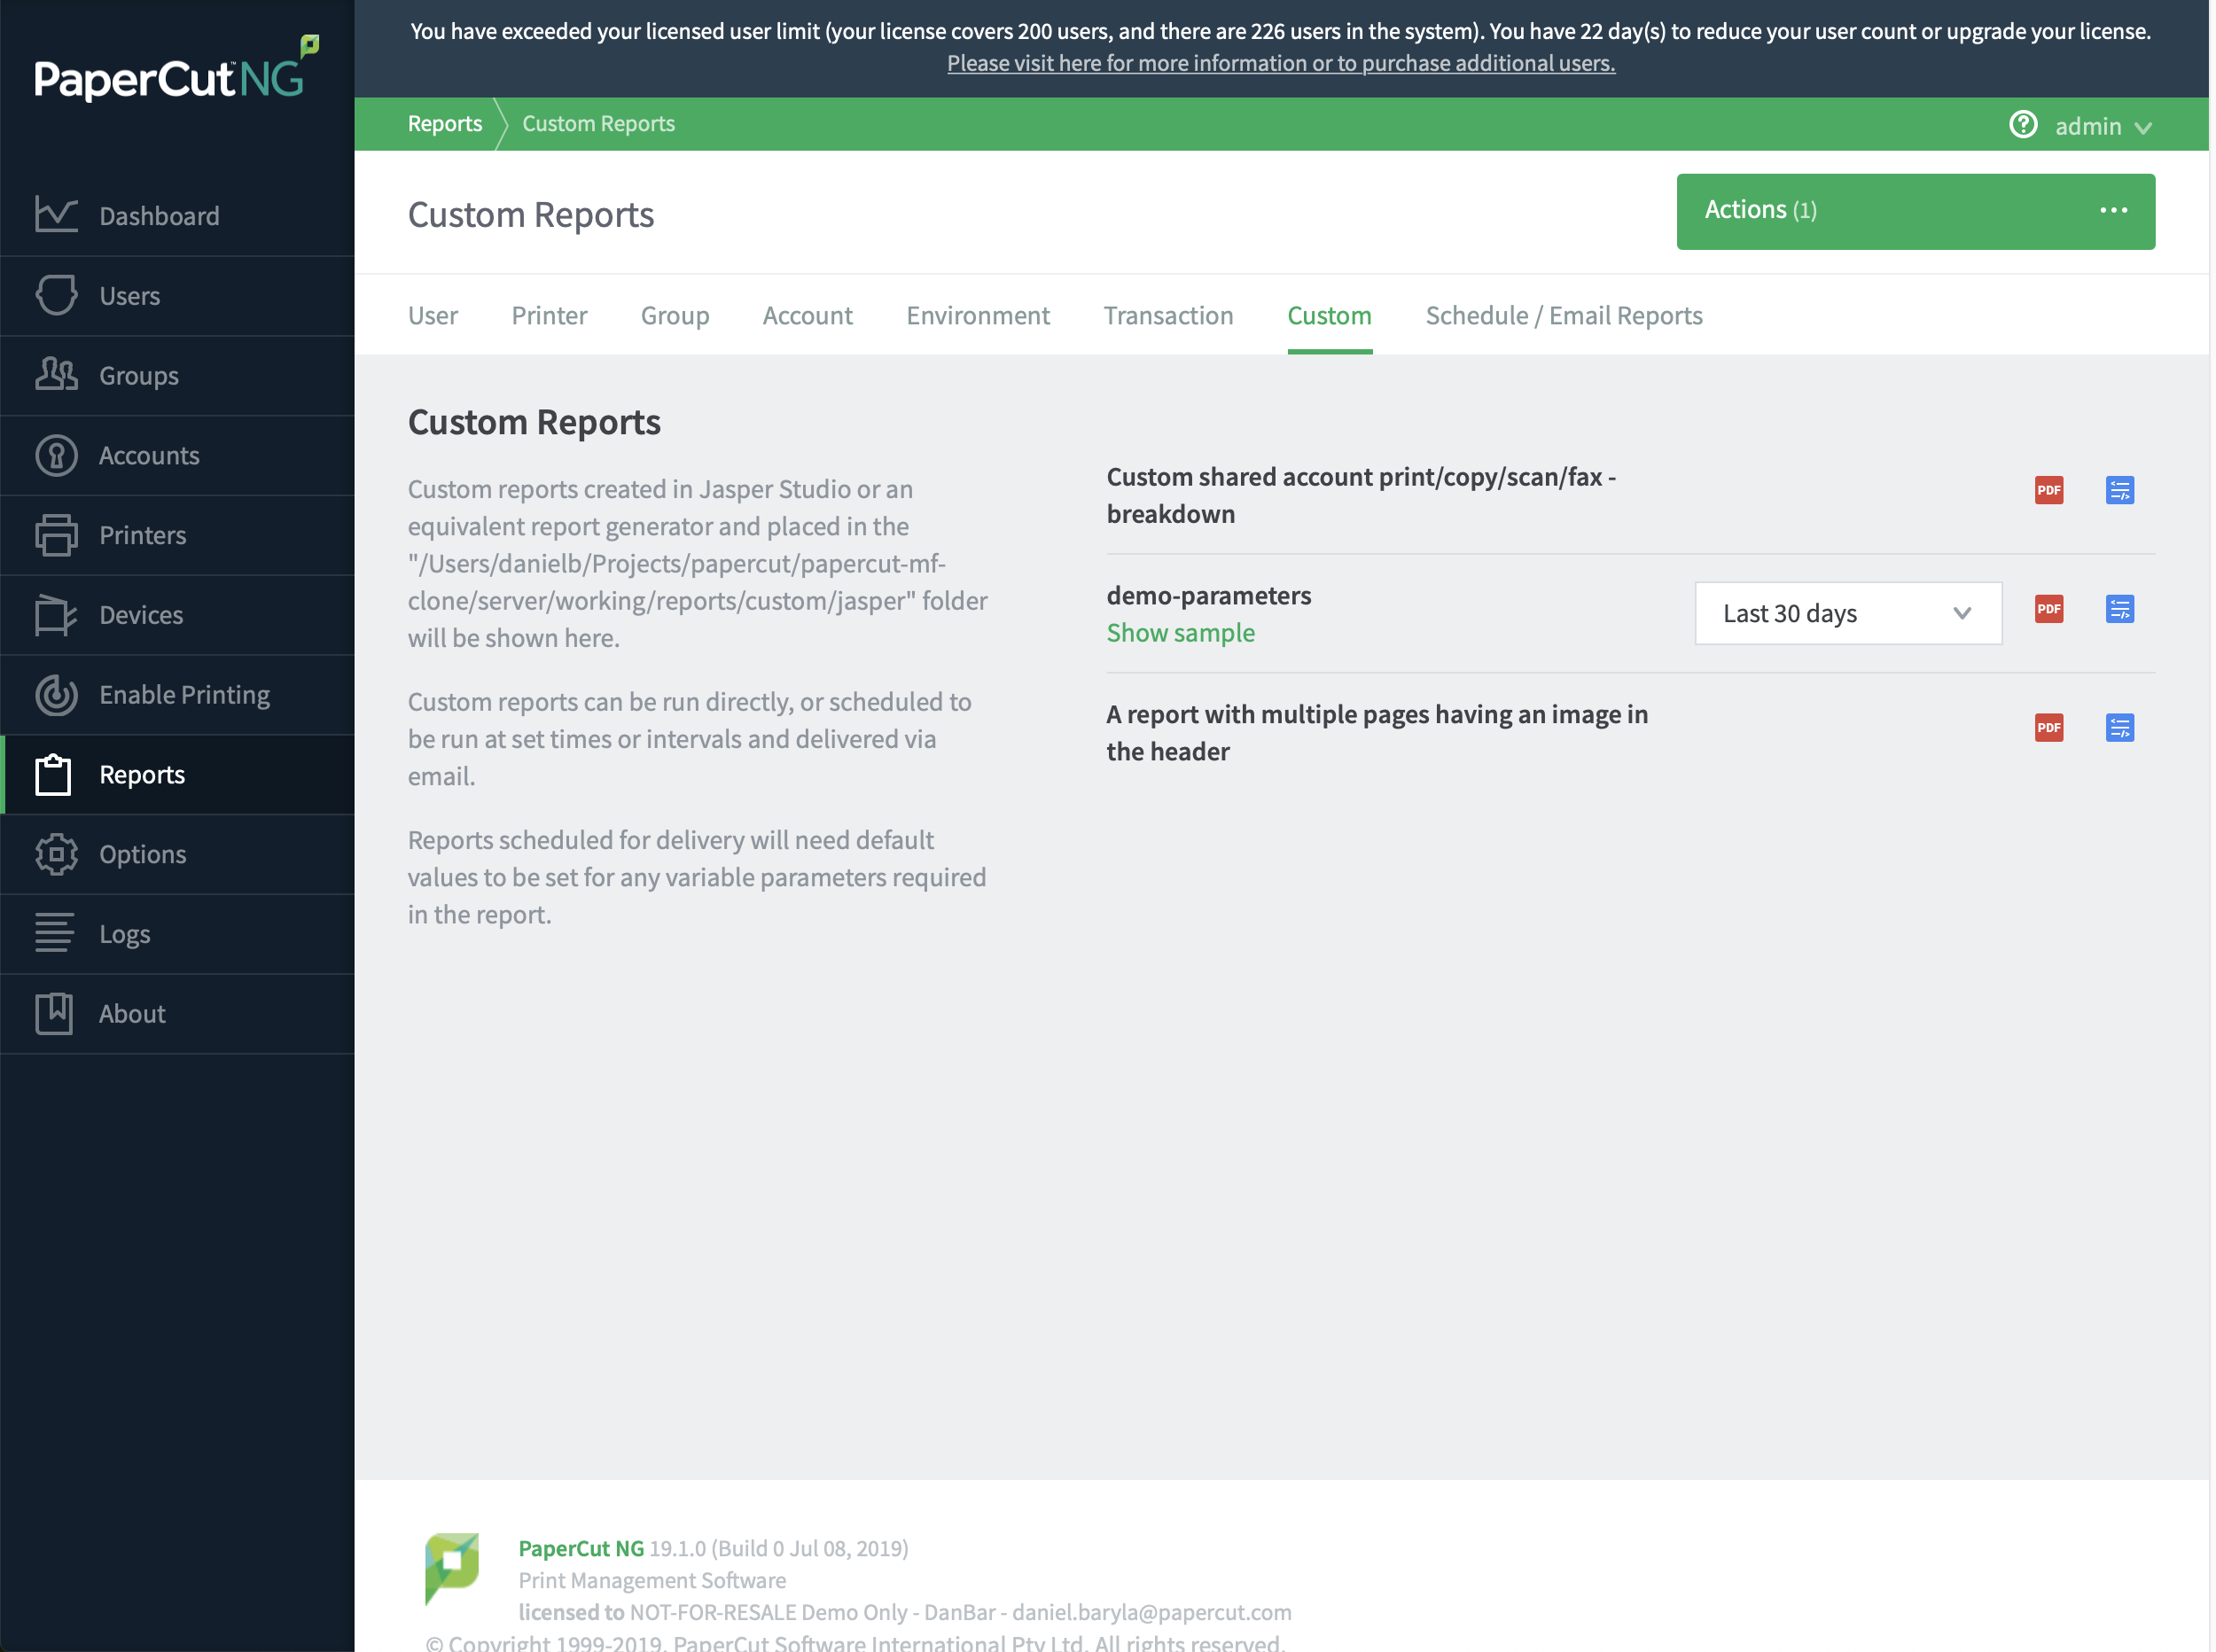Click the Devices icon in sidebar
The image size is (2216, 1652).
pos(56,614)
